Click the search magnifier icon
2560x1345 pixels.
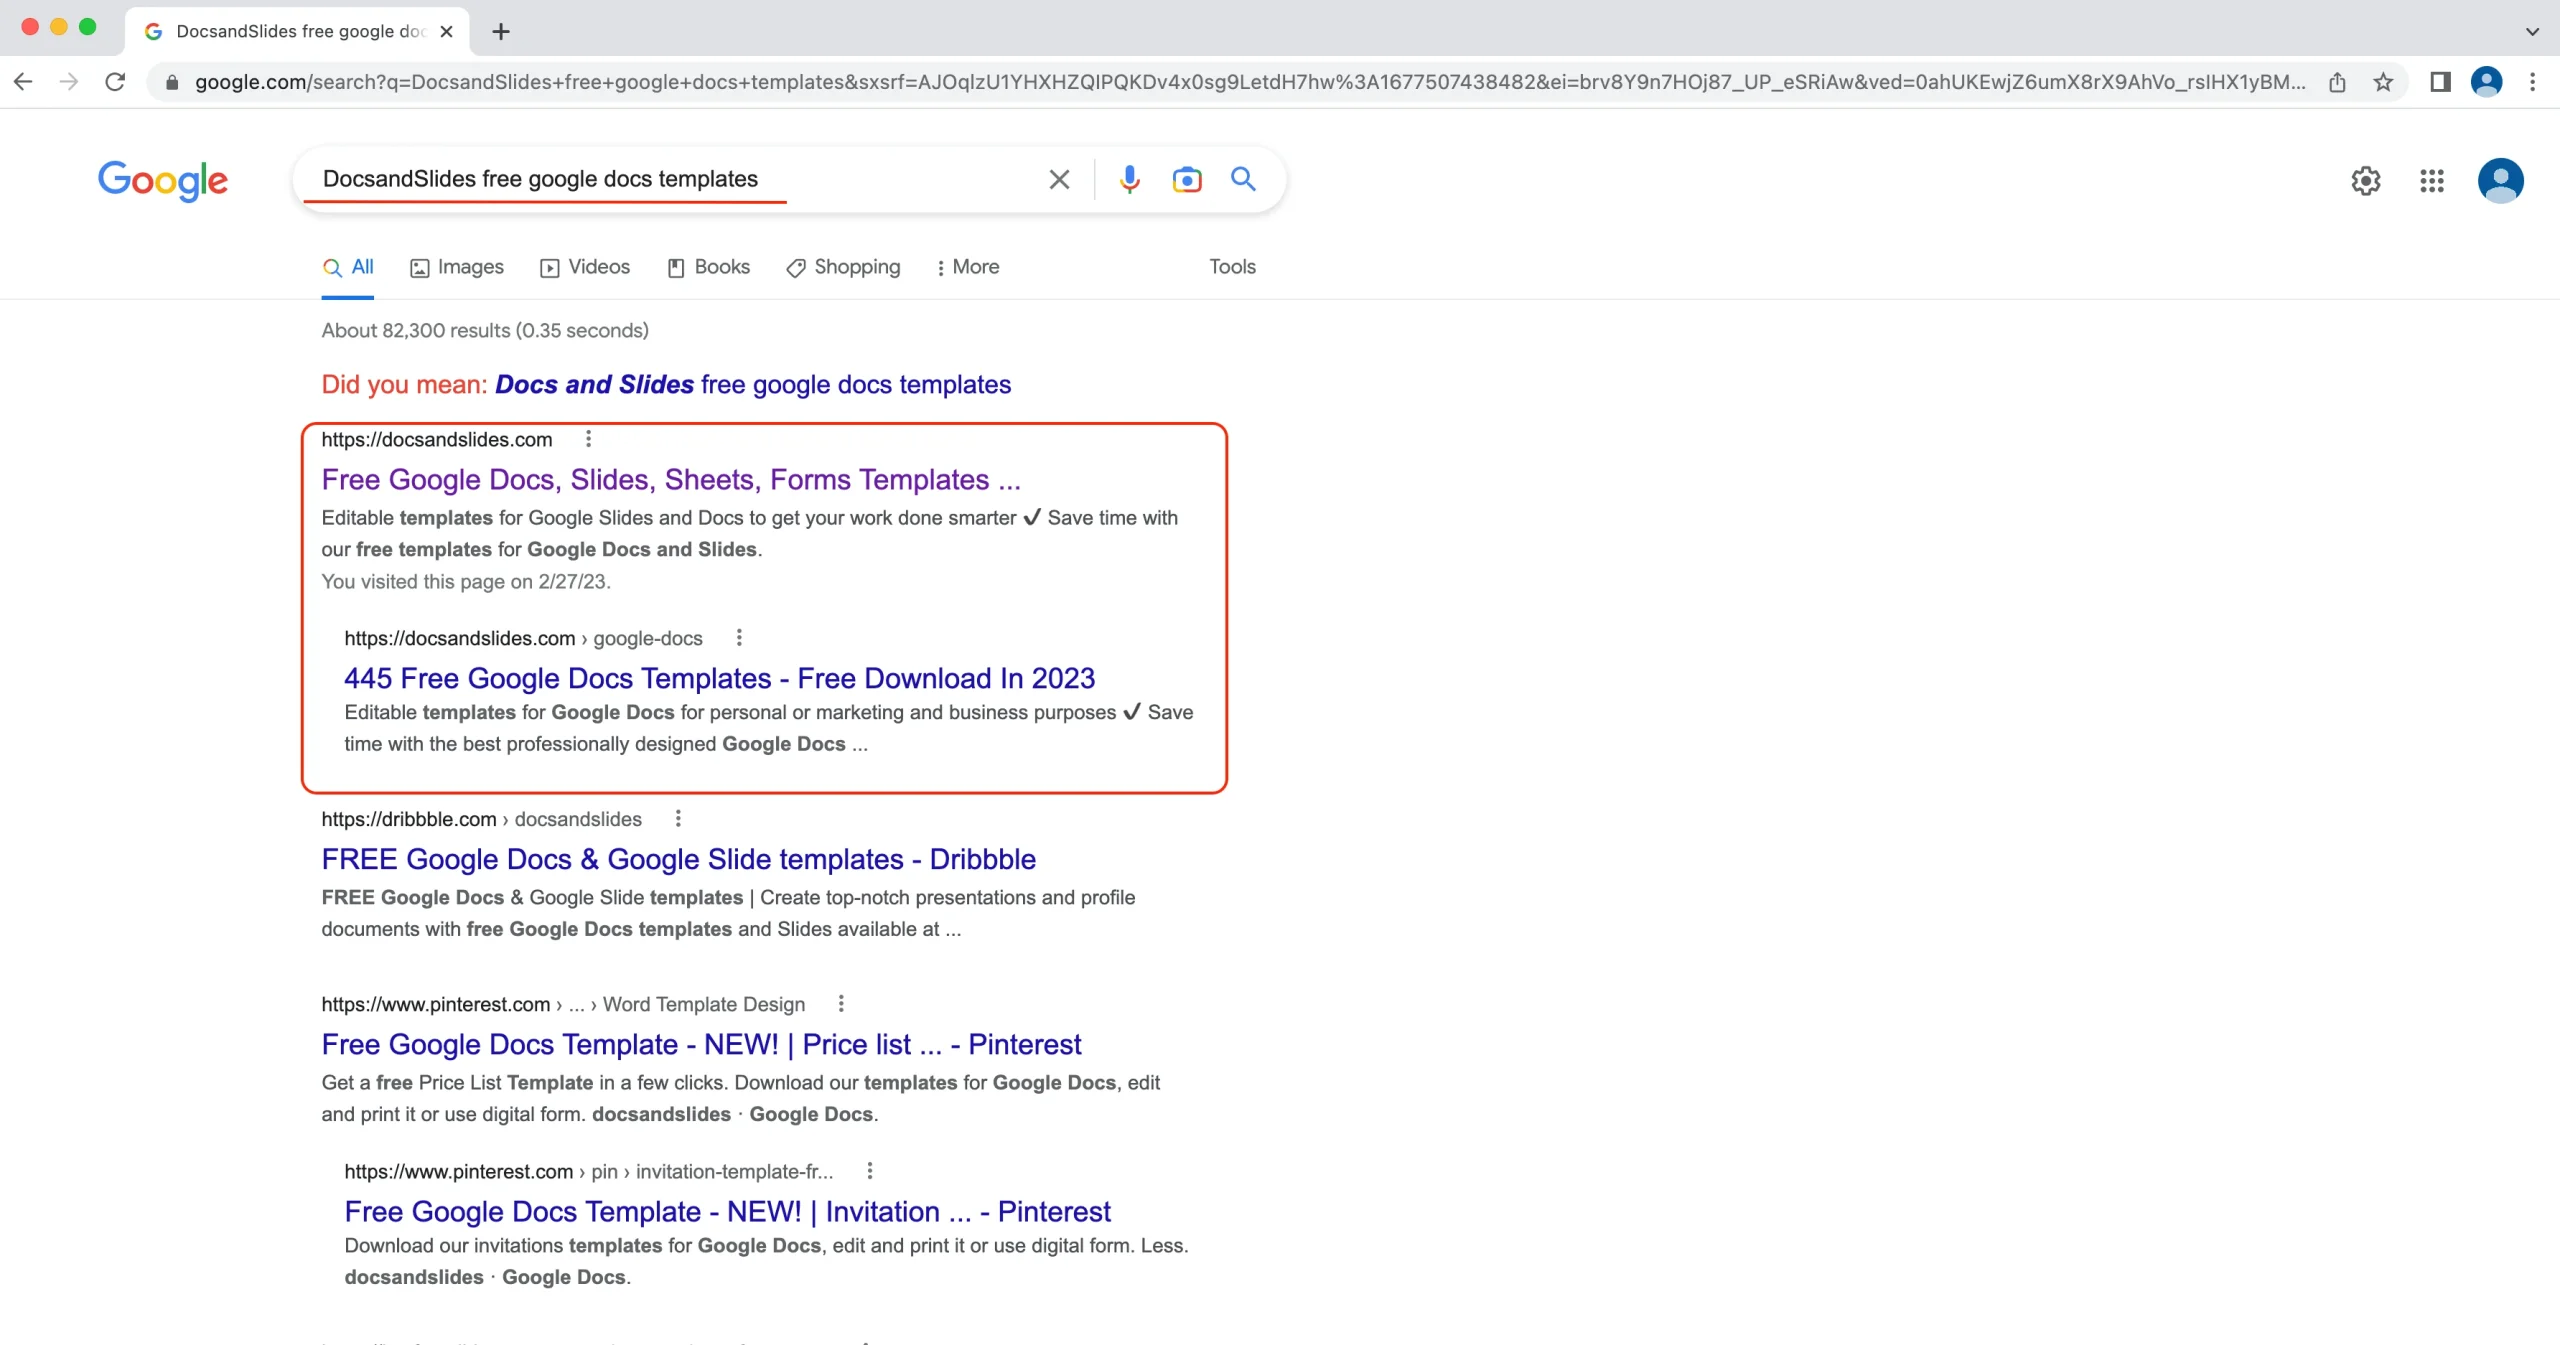(x=1242, y=179)
